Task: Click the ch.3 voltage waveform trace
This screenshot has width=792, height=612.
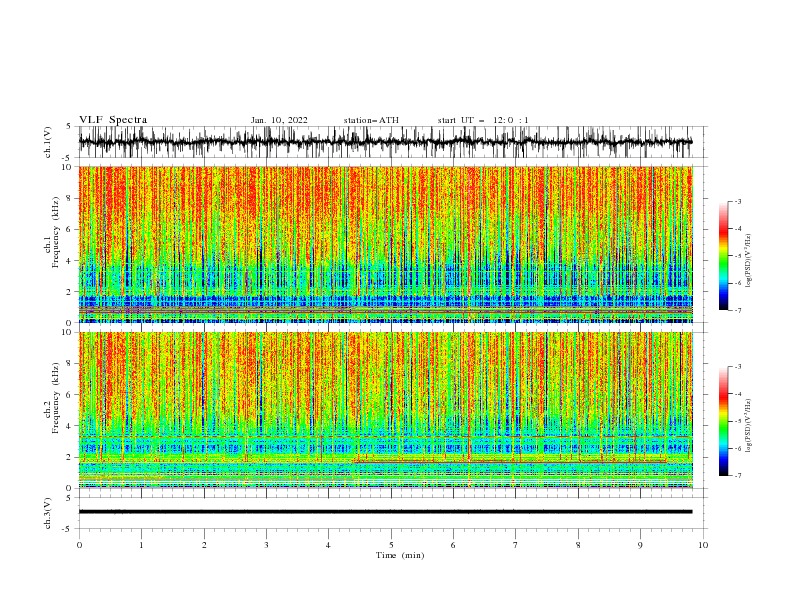Action: tap(385, 512)
